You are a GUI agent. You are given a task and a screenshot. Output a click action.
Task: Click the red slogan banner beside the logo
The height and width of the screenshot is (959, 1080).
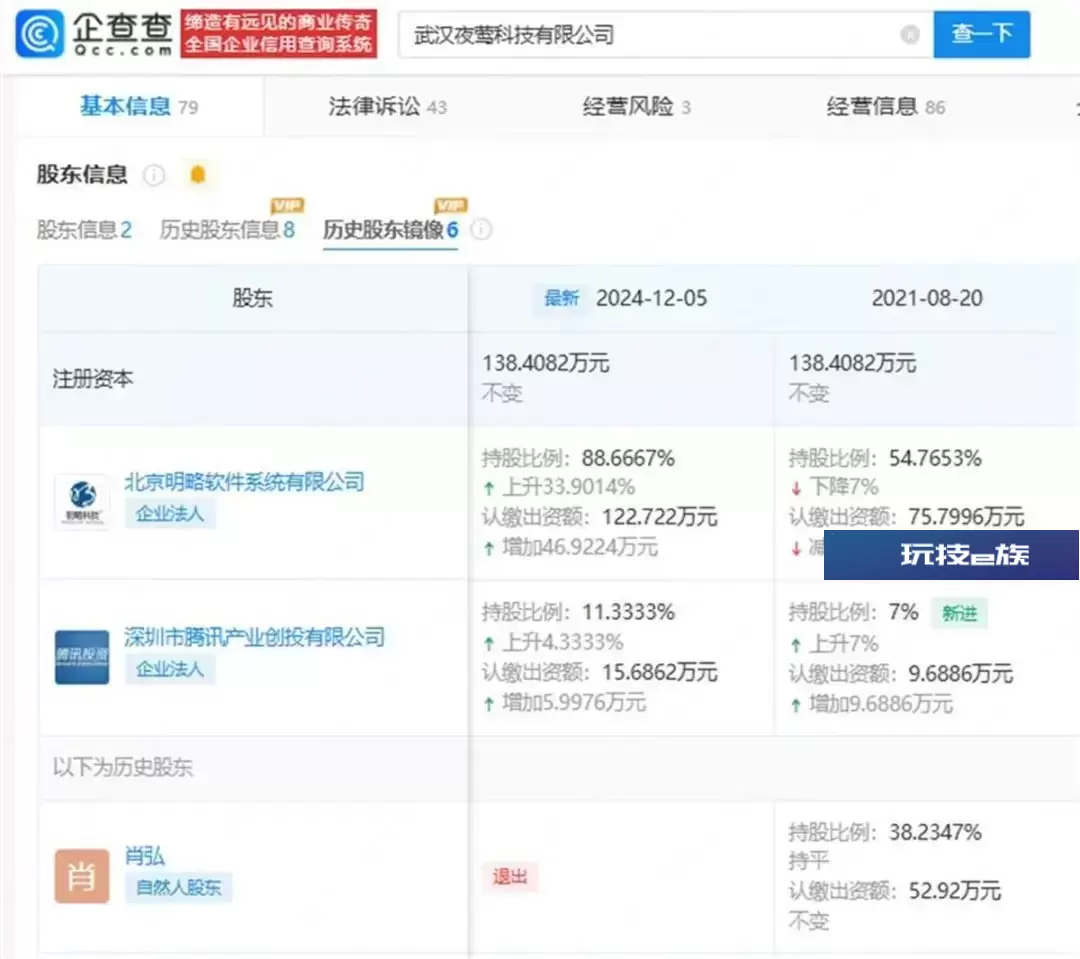coord(279,34)
